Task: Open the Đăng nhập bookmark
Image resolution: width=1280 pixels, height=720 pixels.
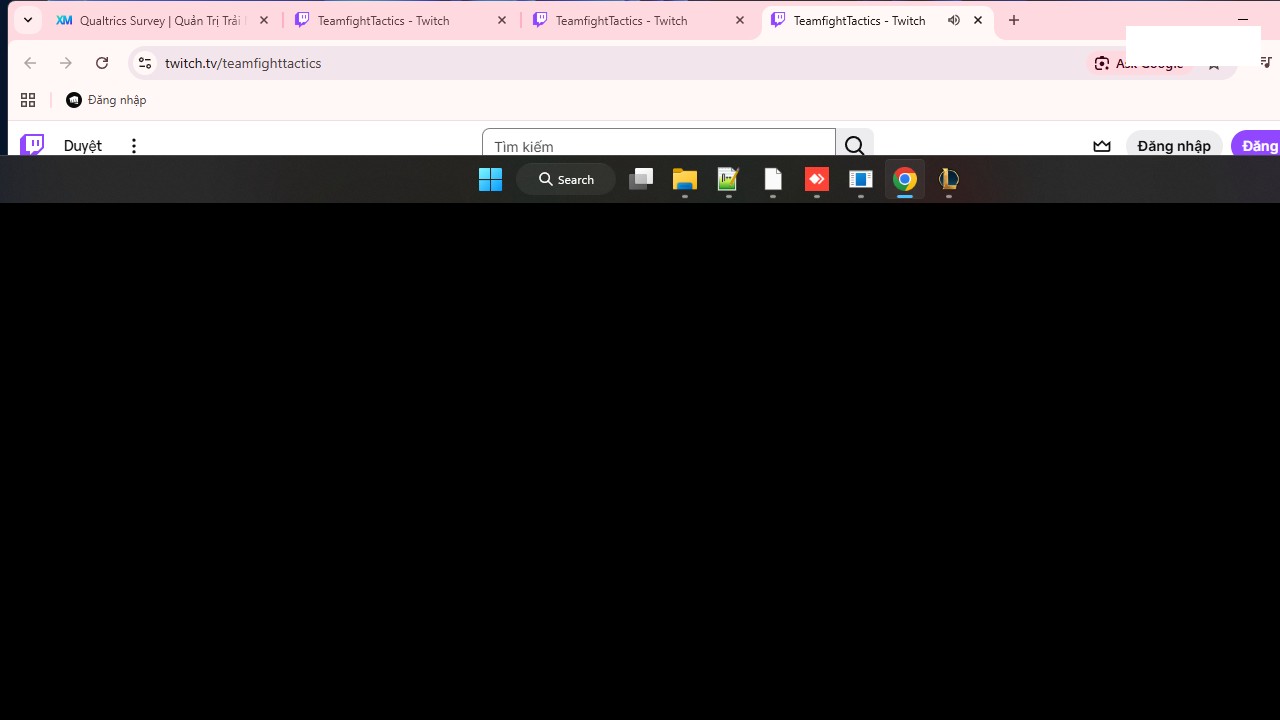Action: click(x=106, y=100)
